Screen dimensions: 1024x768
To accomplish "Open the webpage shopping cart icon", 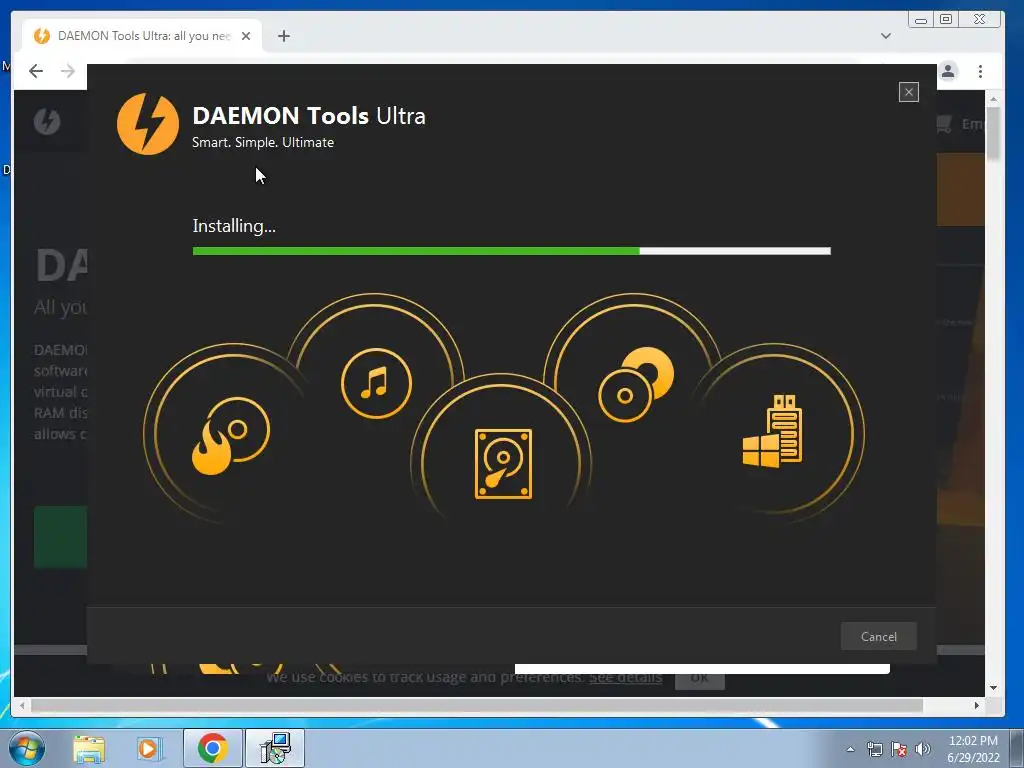I will (944, 123).
